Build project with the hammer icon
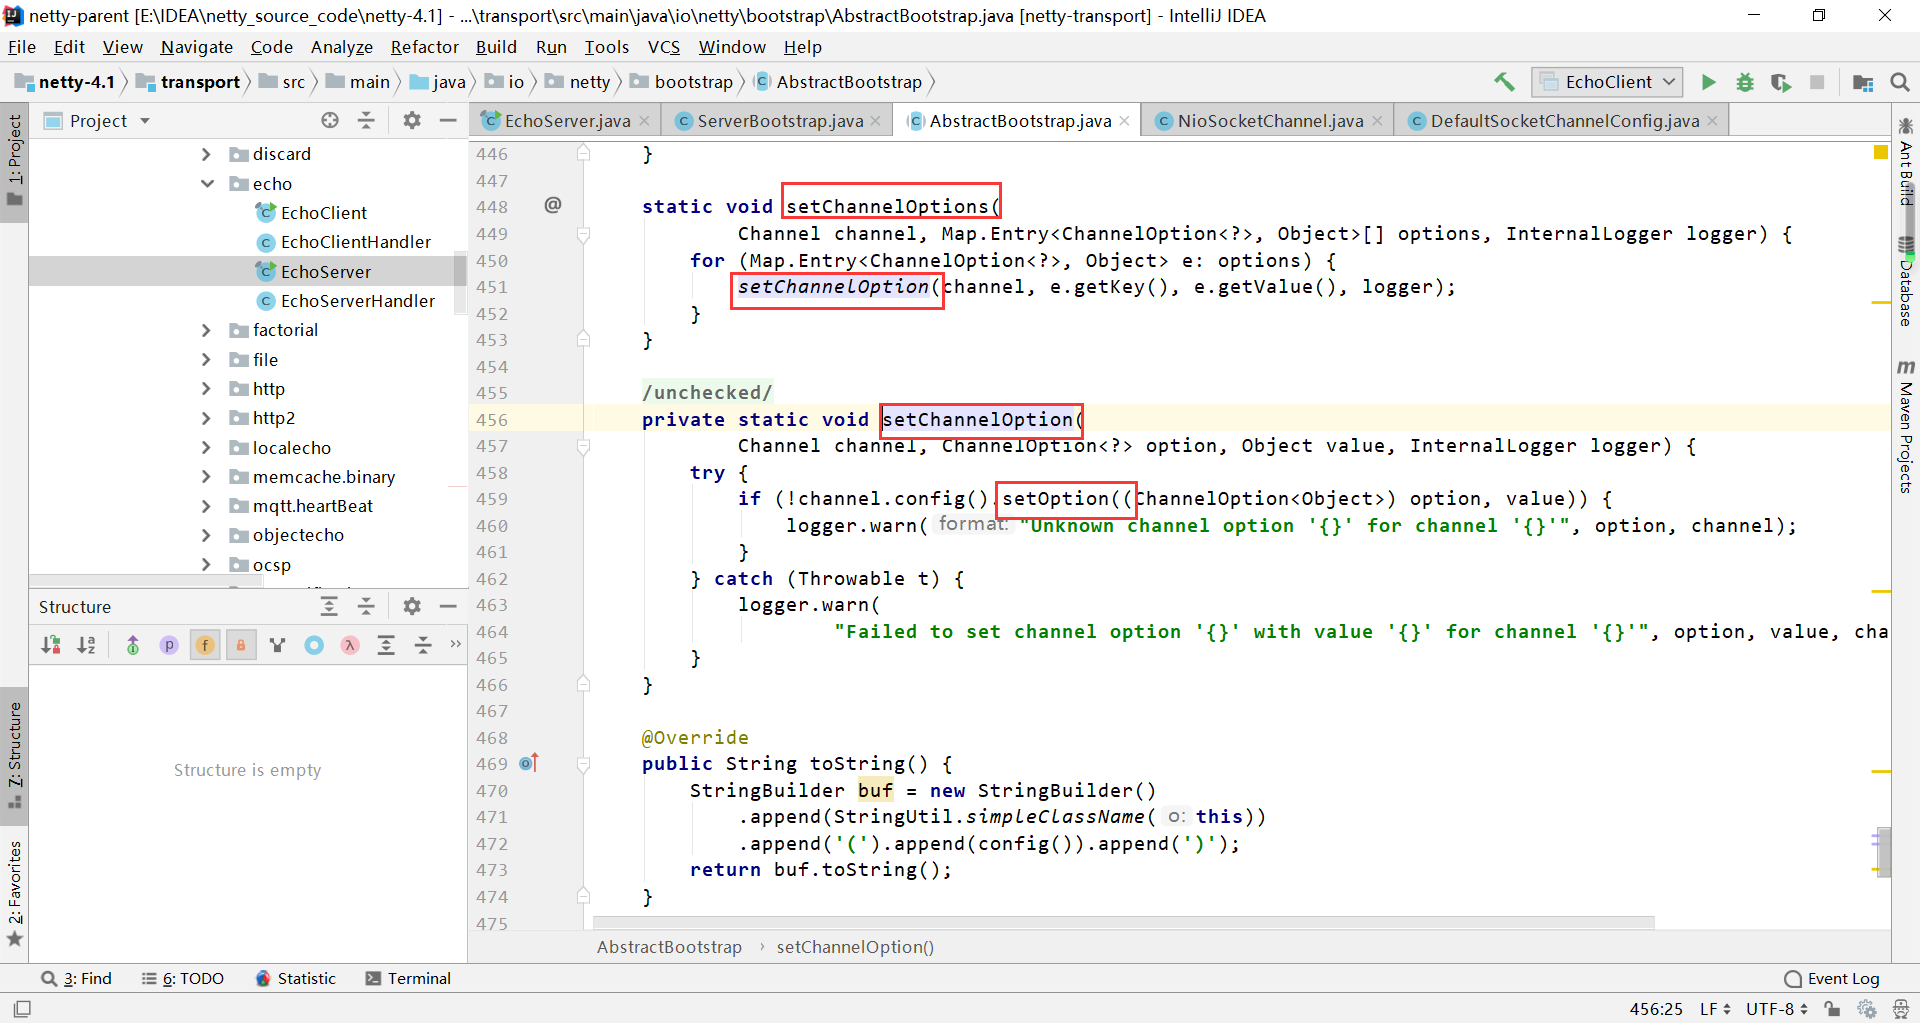The image size is (1920, 1023). point(1504,82)
